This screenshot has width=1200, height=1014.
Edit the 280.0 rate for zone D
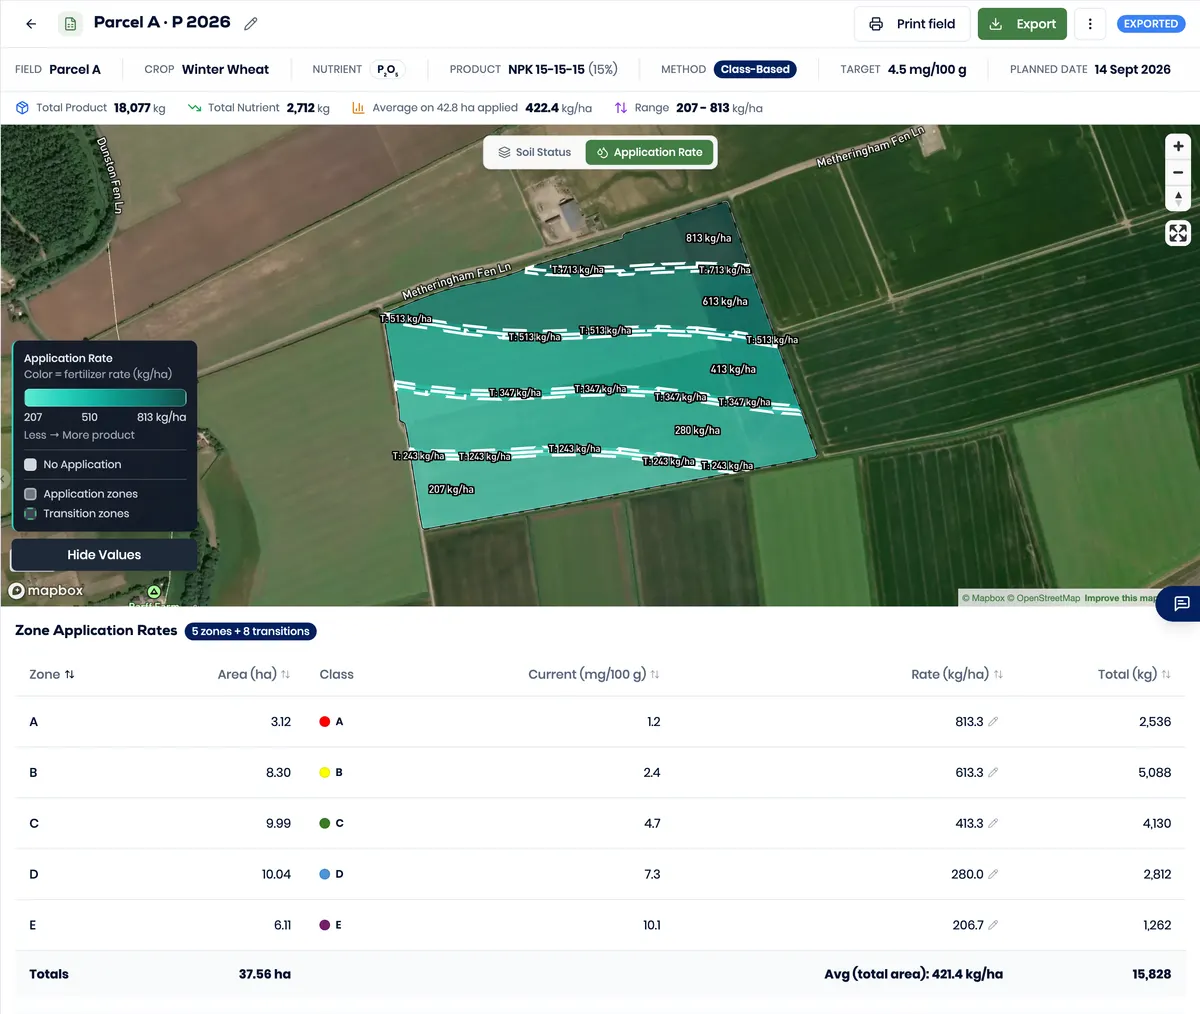[x=993, y=874]
